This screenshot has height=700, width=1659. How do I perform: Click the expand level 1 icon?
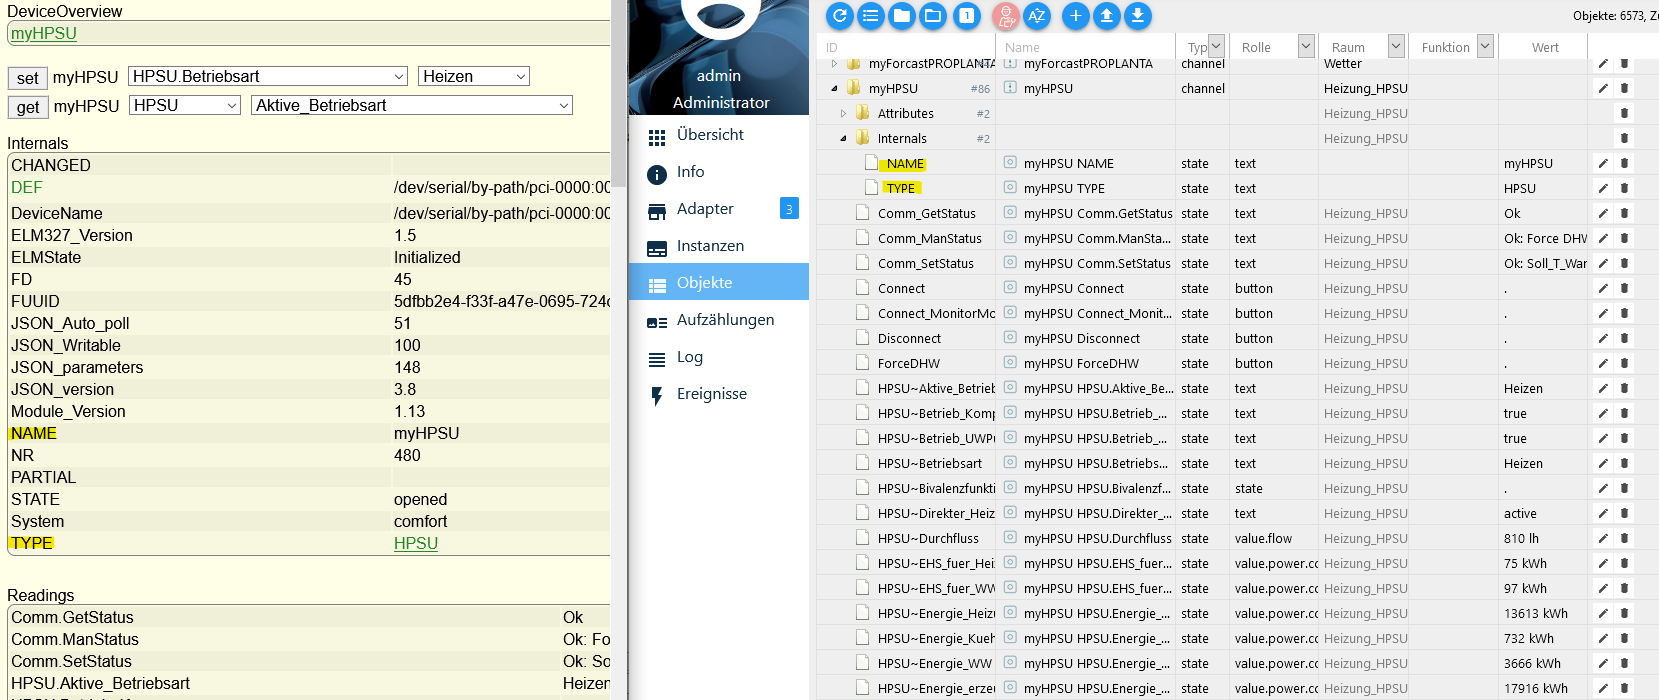(966, 15)
